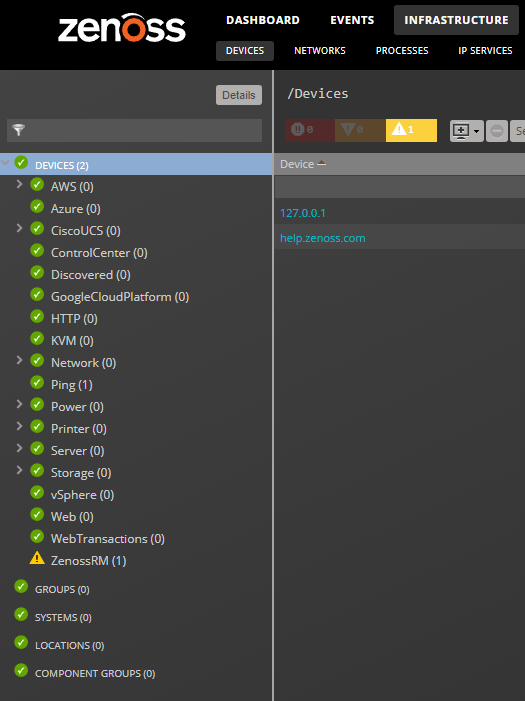
Task: Select the Infrastructure tab
Action: pyautogui.click(x=456, y=20)
